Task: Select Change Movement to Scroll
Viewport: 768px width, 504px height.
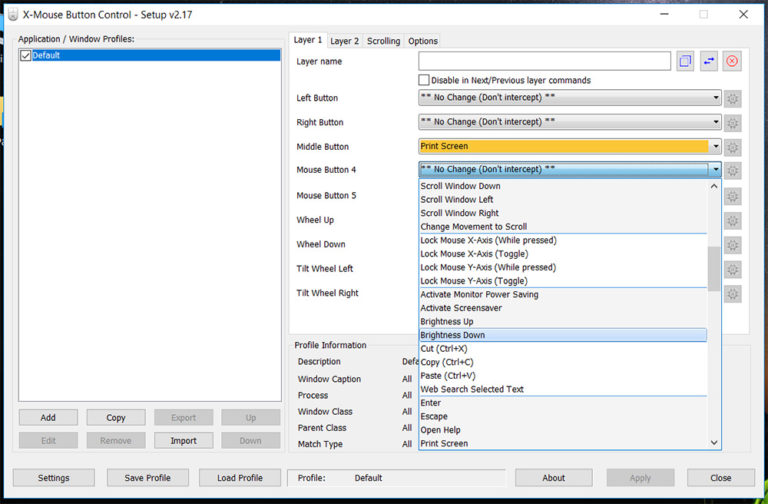Action: coord(563,227)
